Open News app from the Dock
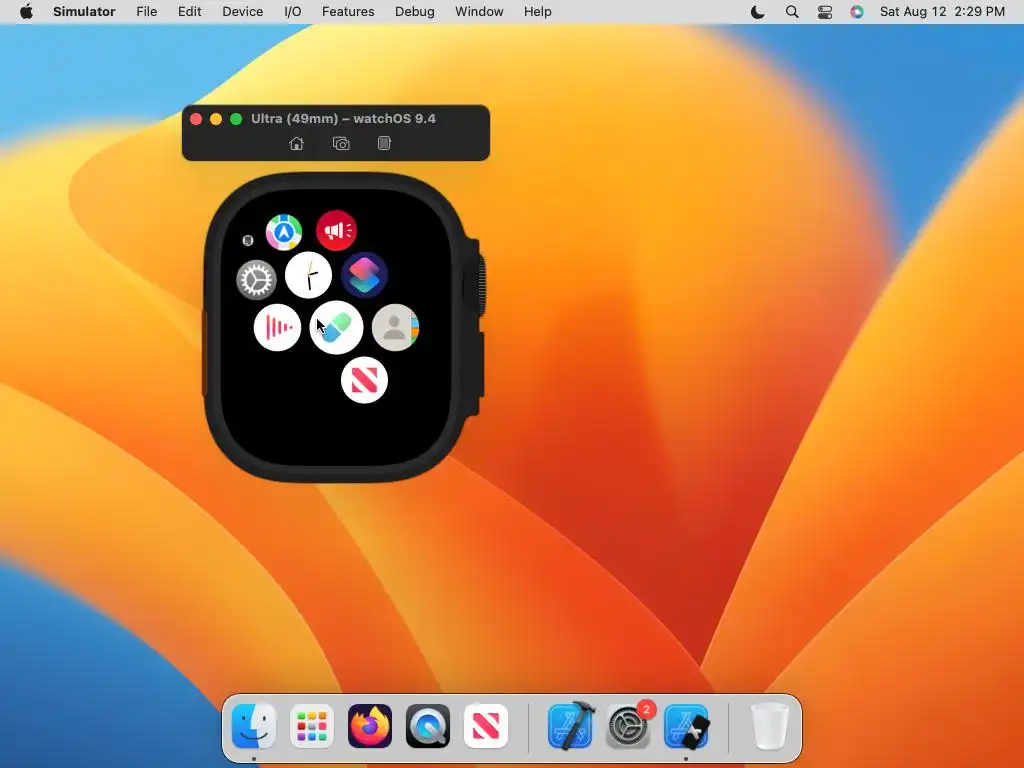The image size is (1024, 768). point(486,726)
